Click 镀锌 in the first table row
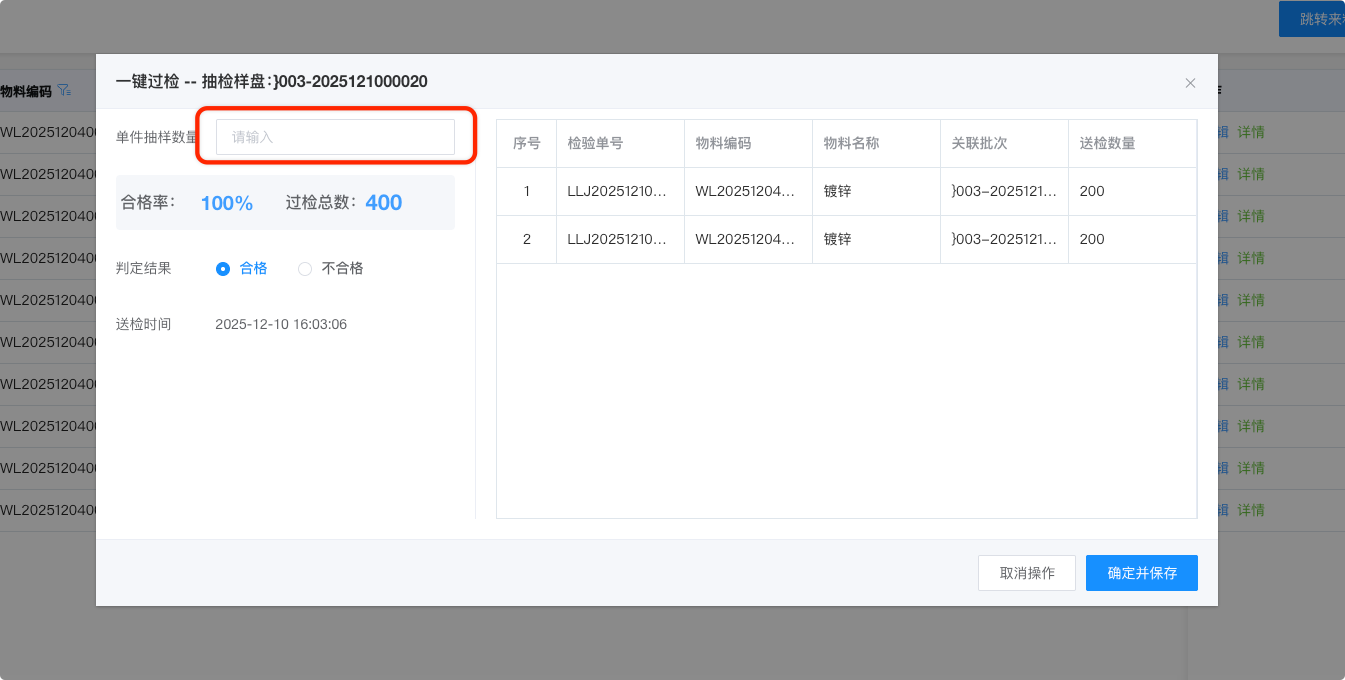1345x680 pixels. coord(837,191)
